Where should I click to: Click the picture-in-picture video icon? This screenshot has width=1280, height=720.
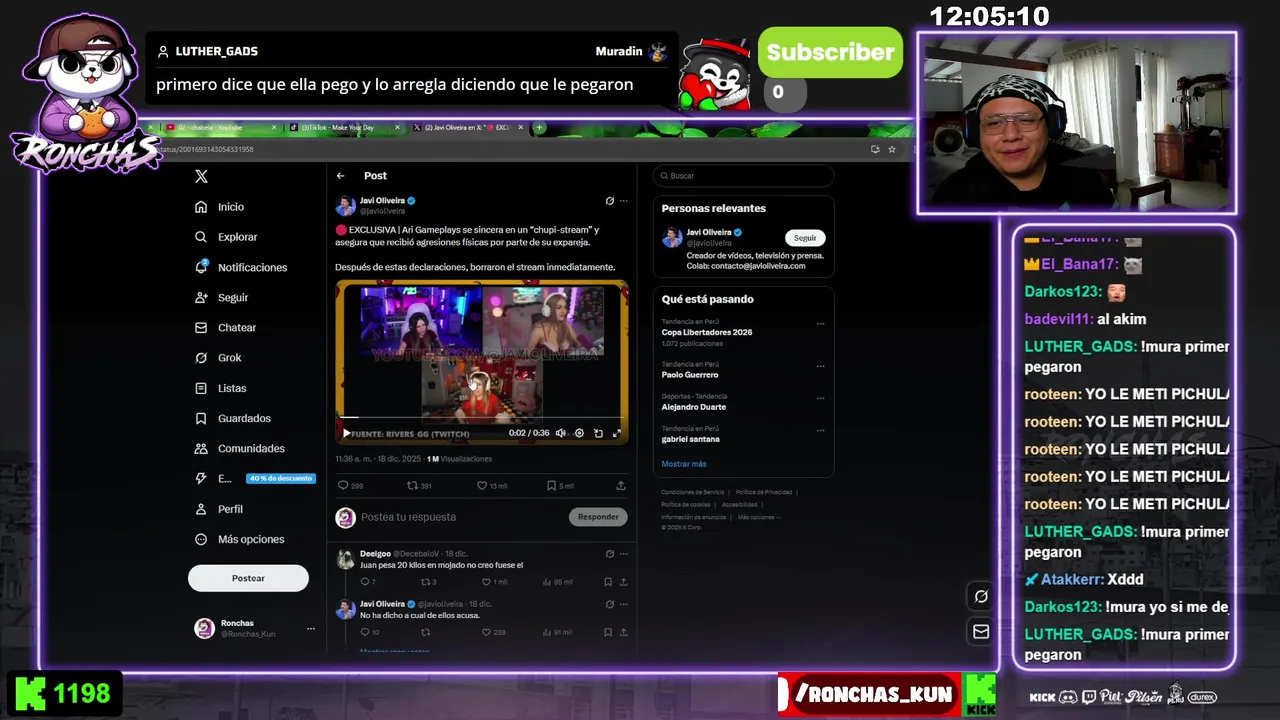[598, 433]
